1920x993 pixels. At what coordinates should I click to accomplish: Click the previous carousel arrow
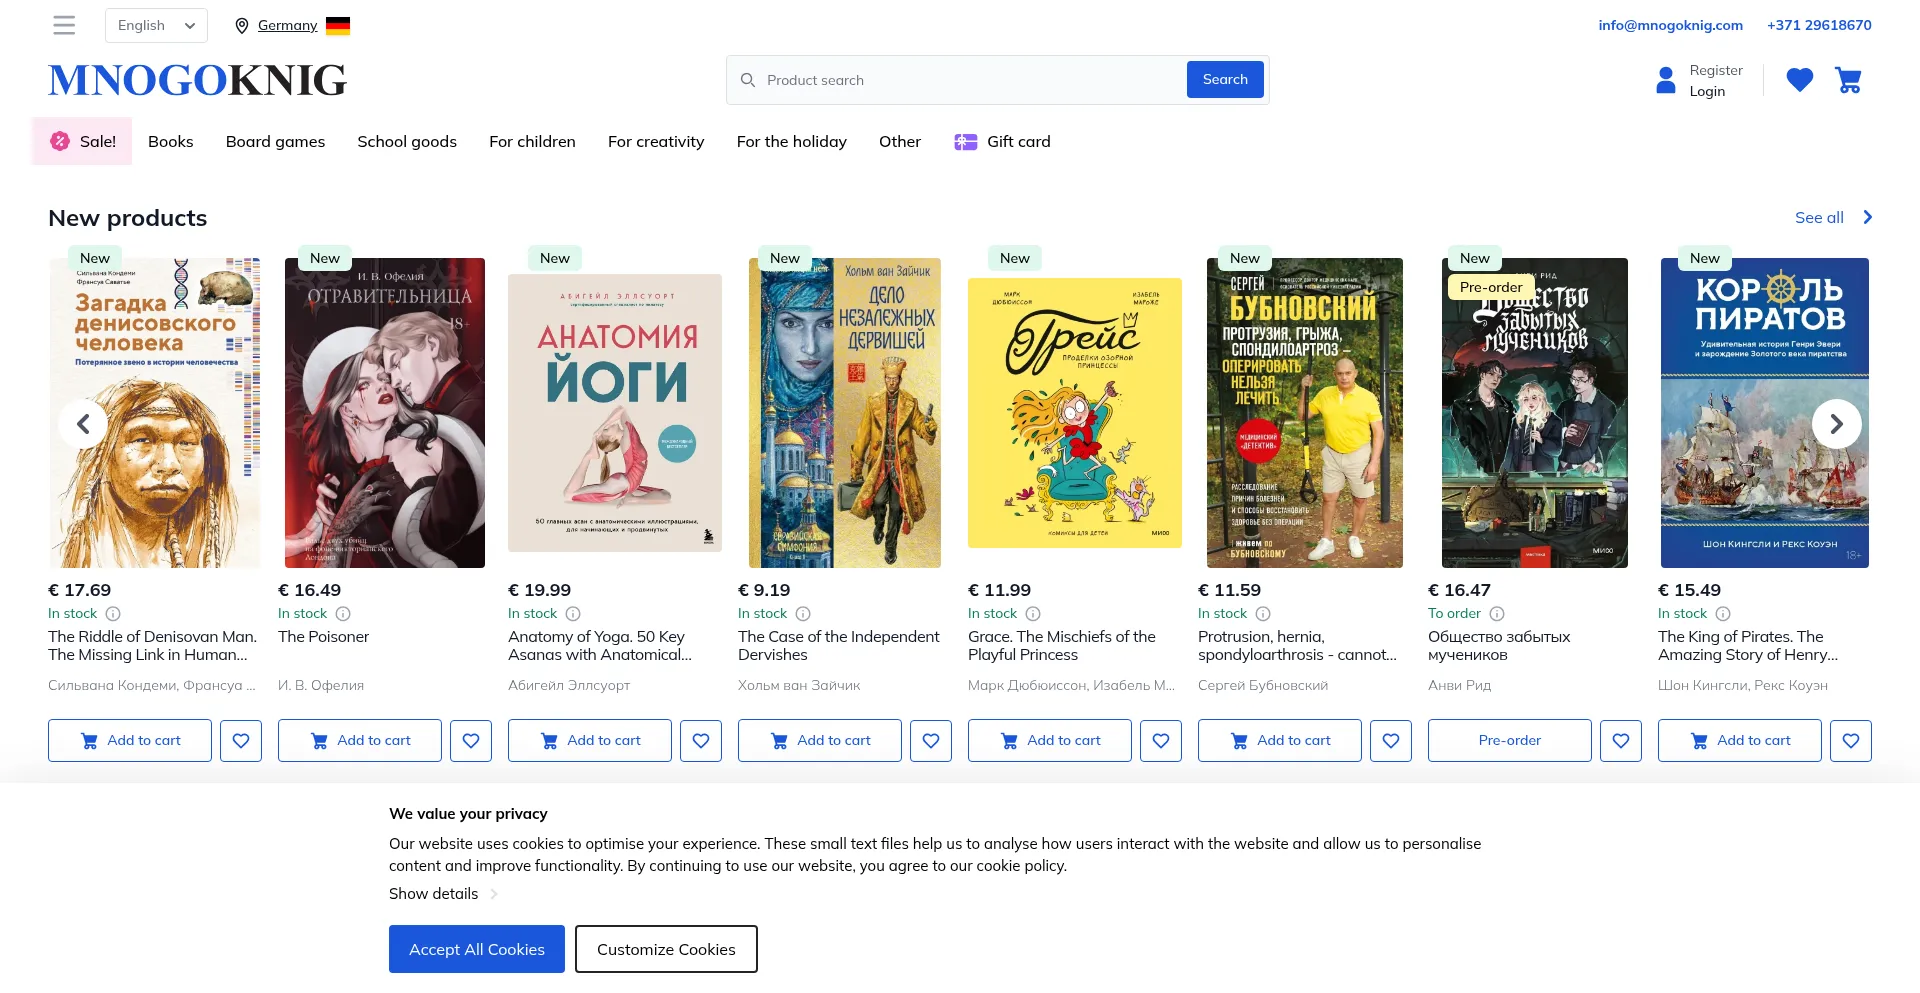click(x=84, y=424)
